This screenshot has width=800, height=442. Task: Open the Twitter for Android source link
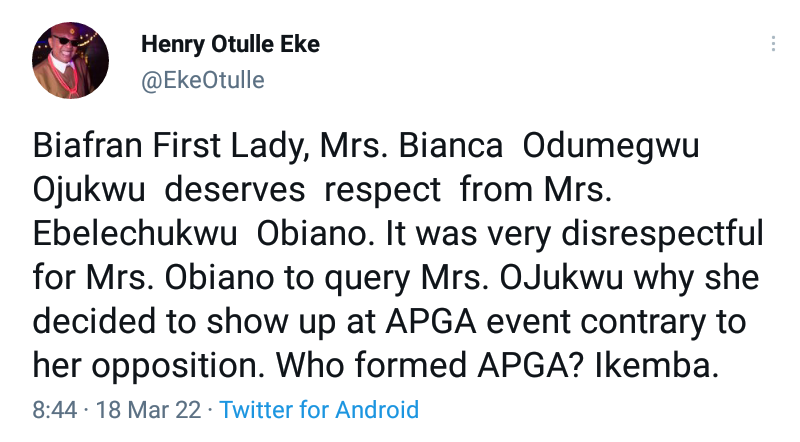[319, 409]
